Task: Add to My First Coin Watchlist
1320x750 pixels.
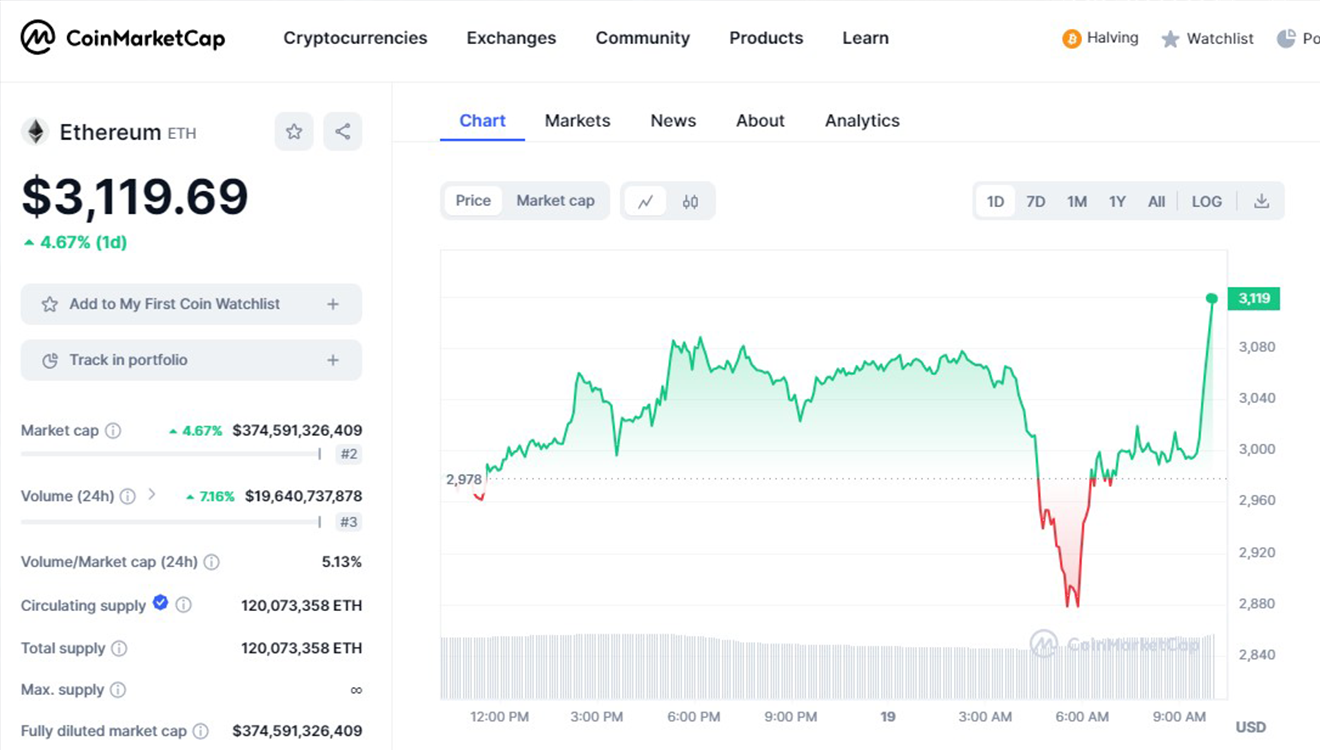Action: click(x=191, y=304)
